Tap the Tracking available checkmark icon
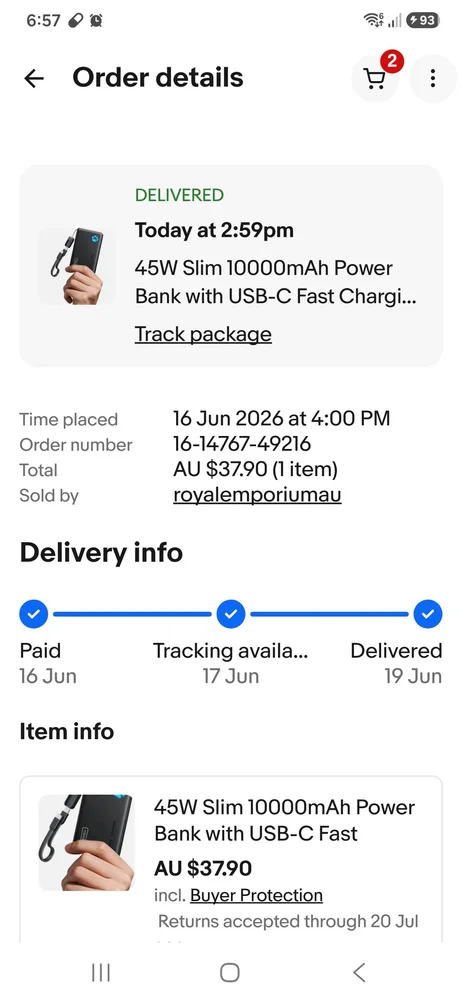The width and height of the screenshot is (462, 1000). pos(231,614)
